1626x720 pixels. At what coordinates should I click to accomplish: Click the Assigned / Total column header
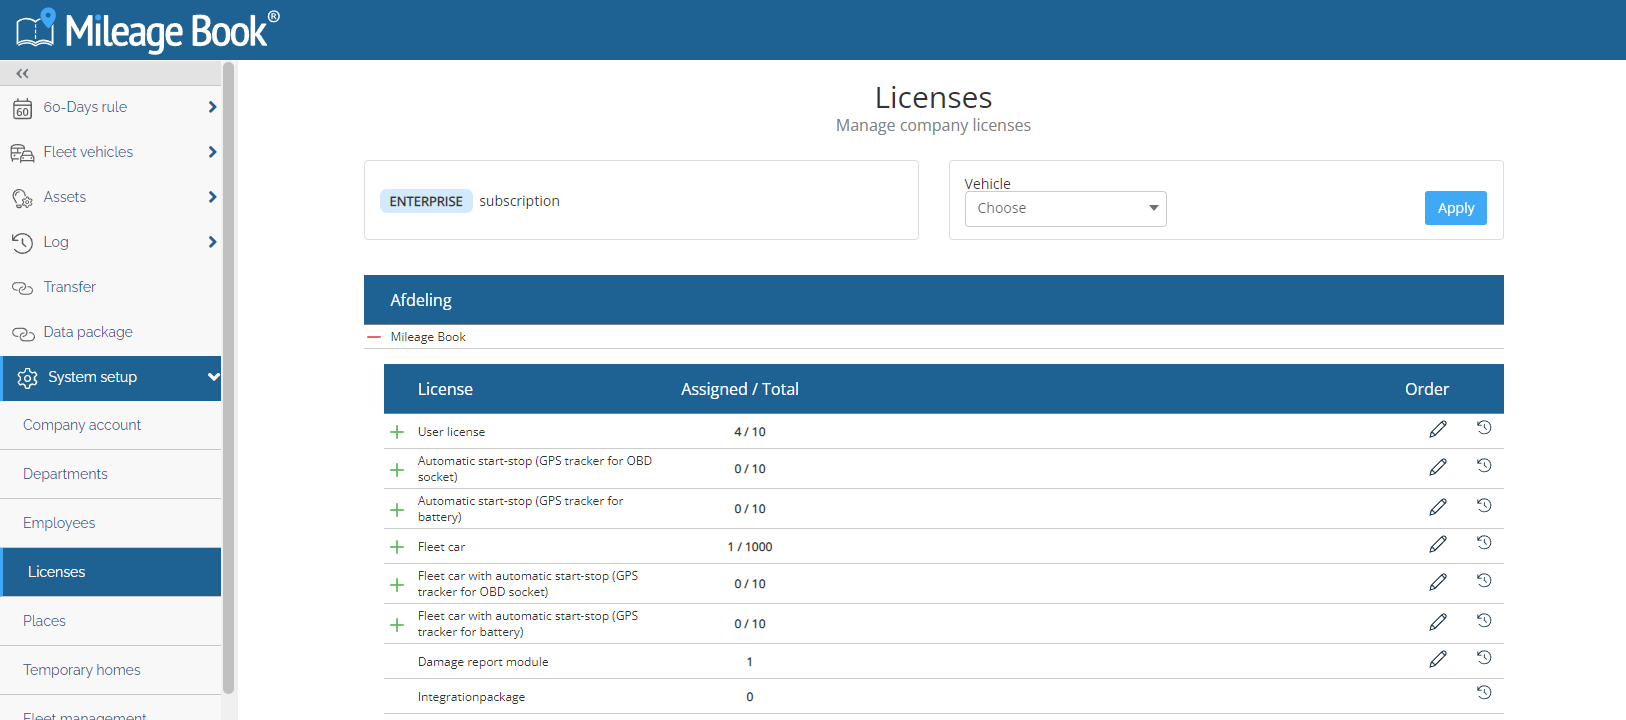(x=740, y=389)
